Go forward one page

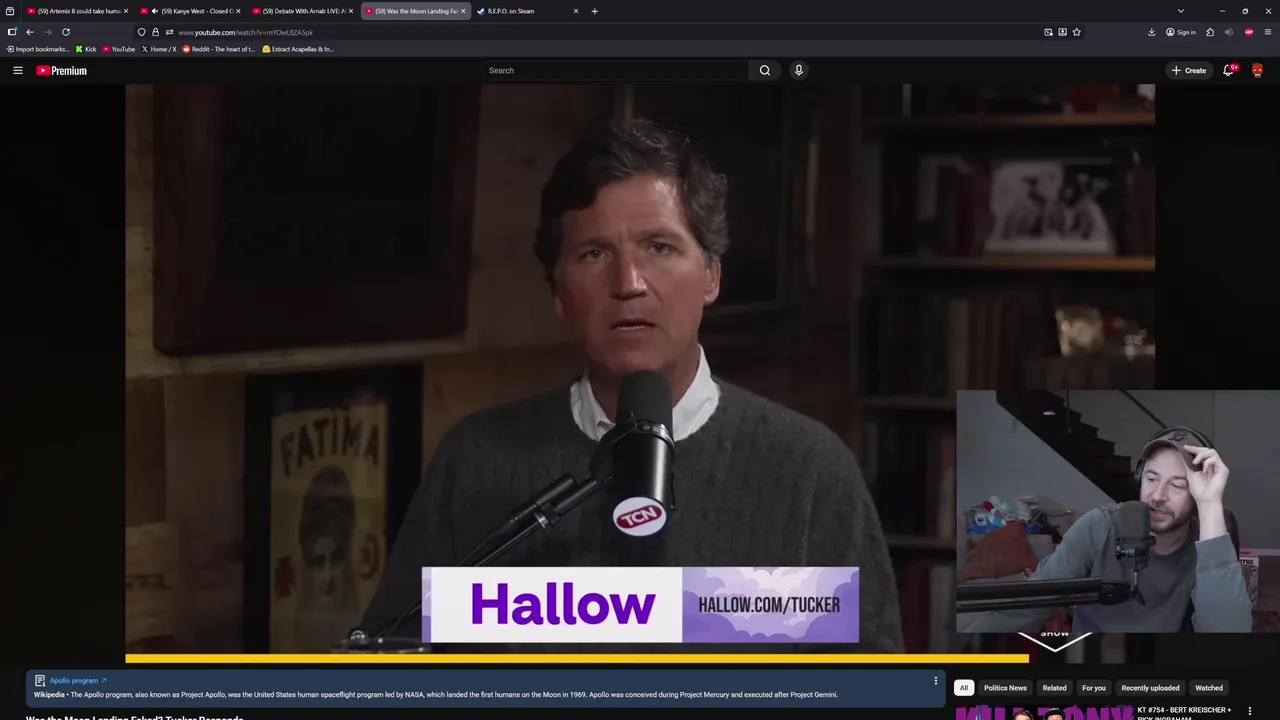click(x=47, y=32)
